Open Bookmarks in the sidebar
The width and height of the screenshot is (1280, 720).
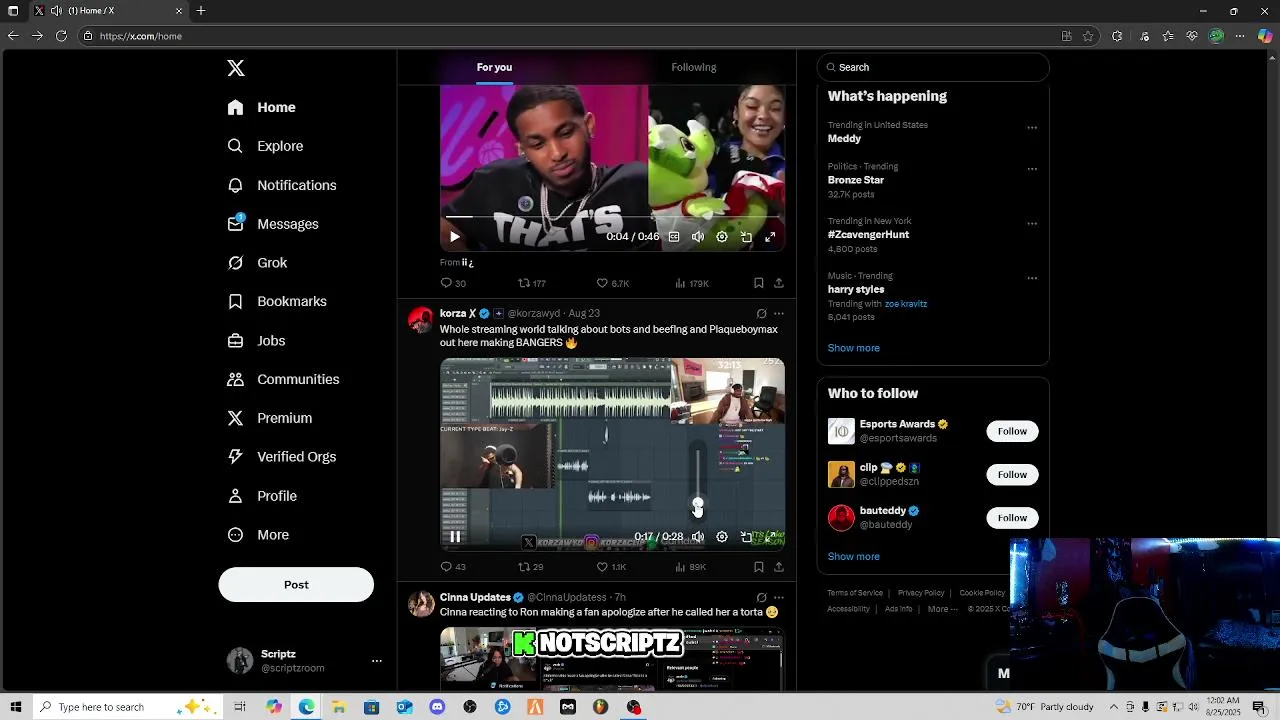[x=277, y=301]
